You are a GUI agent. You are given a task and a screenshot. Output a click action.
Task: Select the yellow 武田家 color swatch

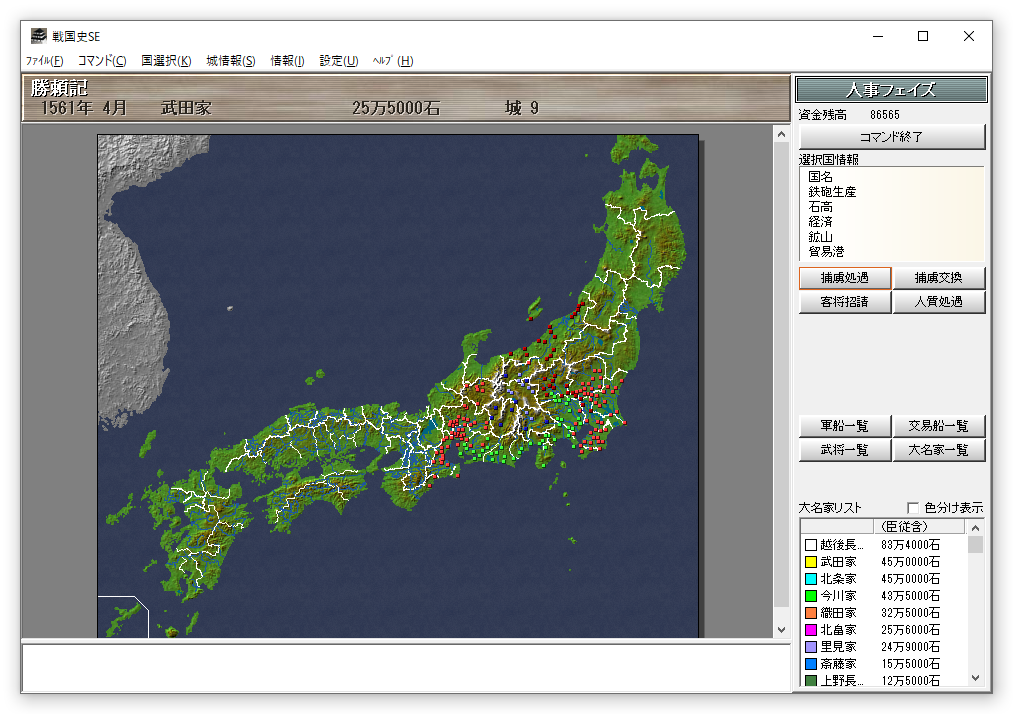(811, 562)
